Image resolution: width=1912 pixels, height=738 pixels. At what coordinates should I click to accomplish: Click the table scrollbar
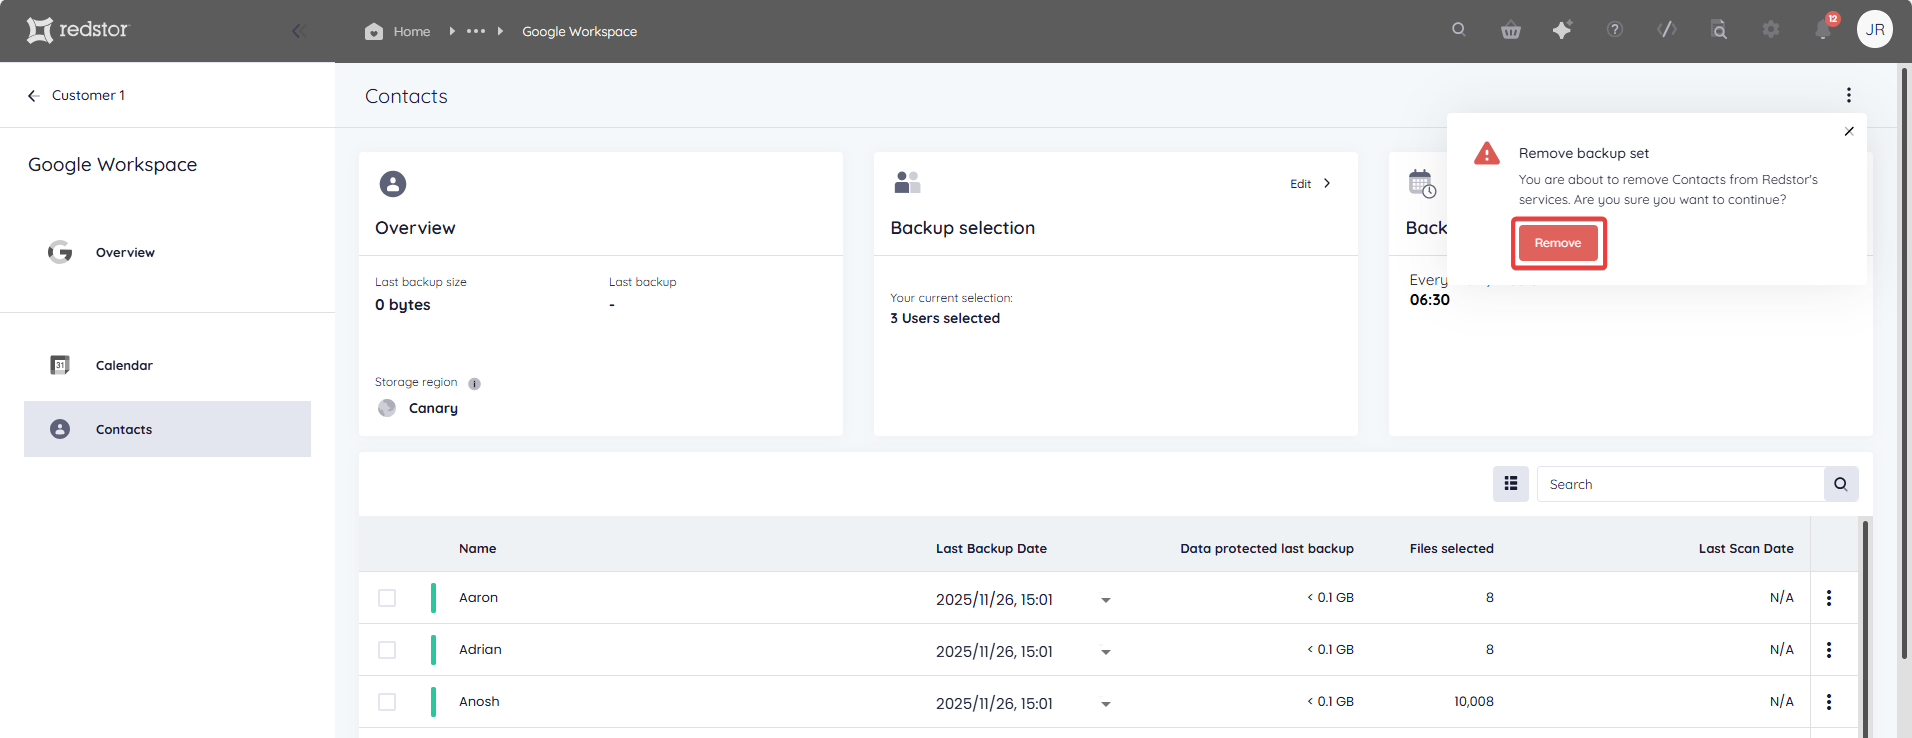(1865, 629)
